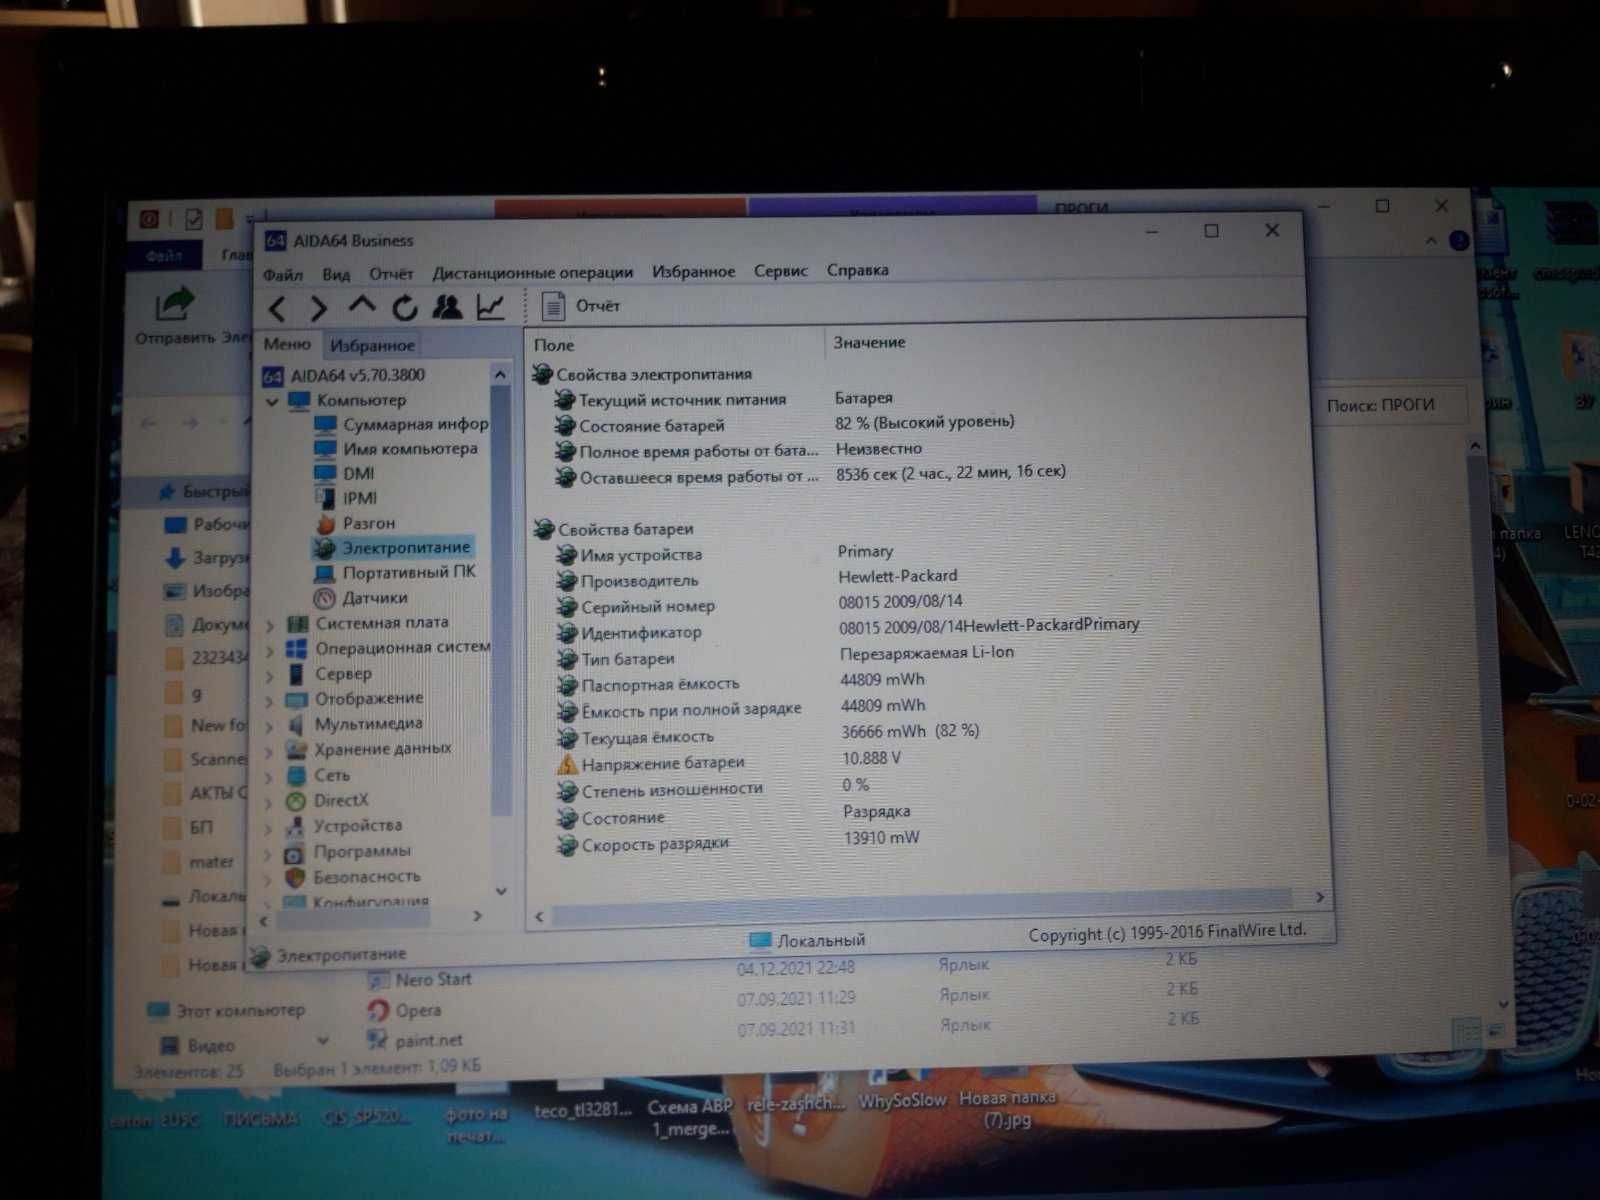1600x1200 pixels.
Task: Open the Сервис menu
Action: [781, 270]
